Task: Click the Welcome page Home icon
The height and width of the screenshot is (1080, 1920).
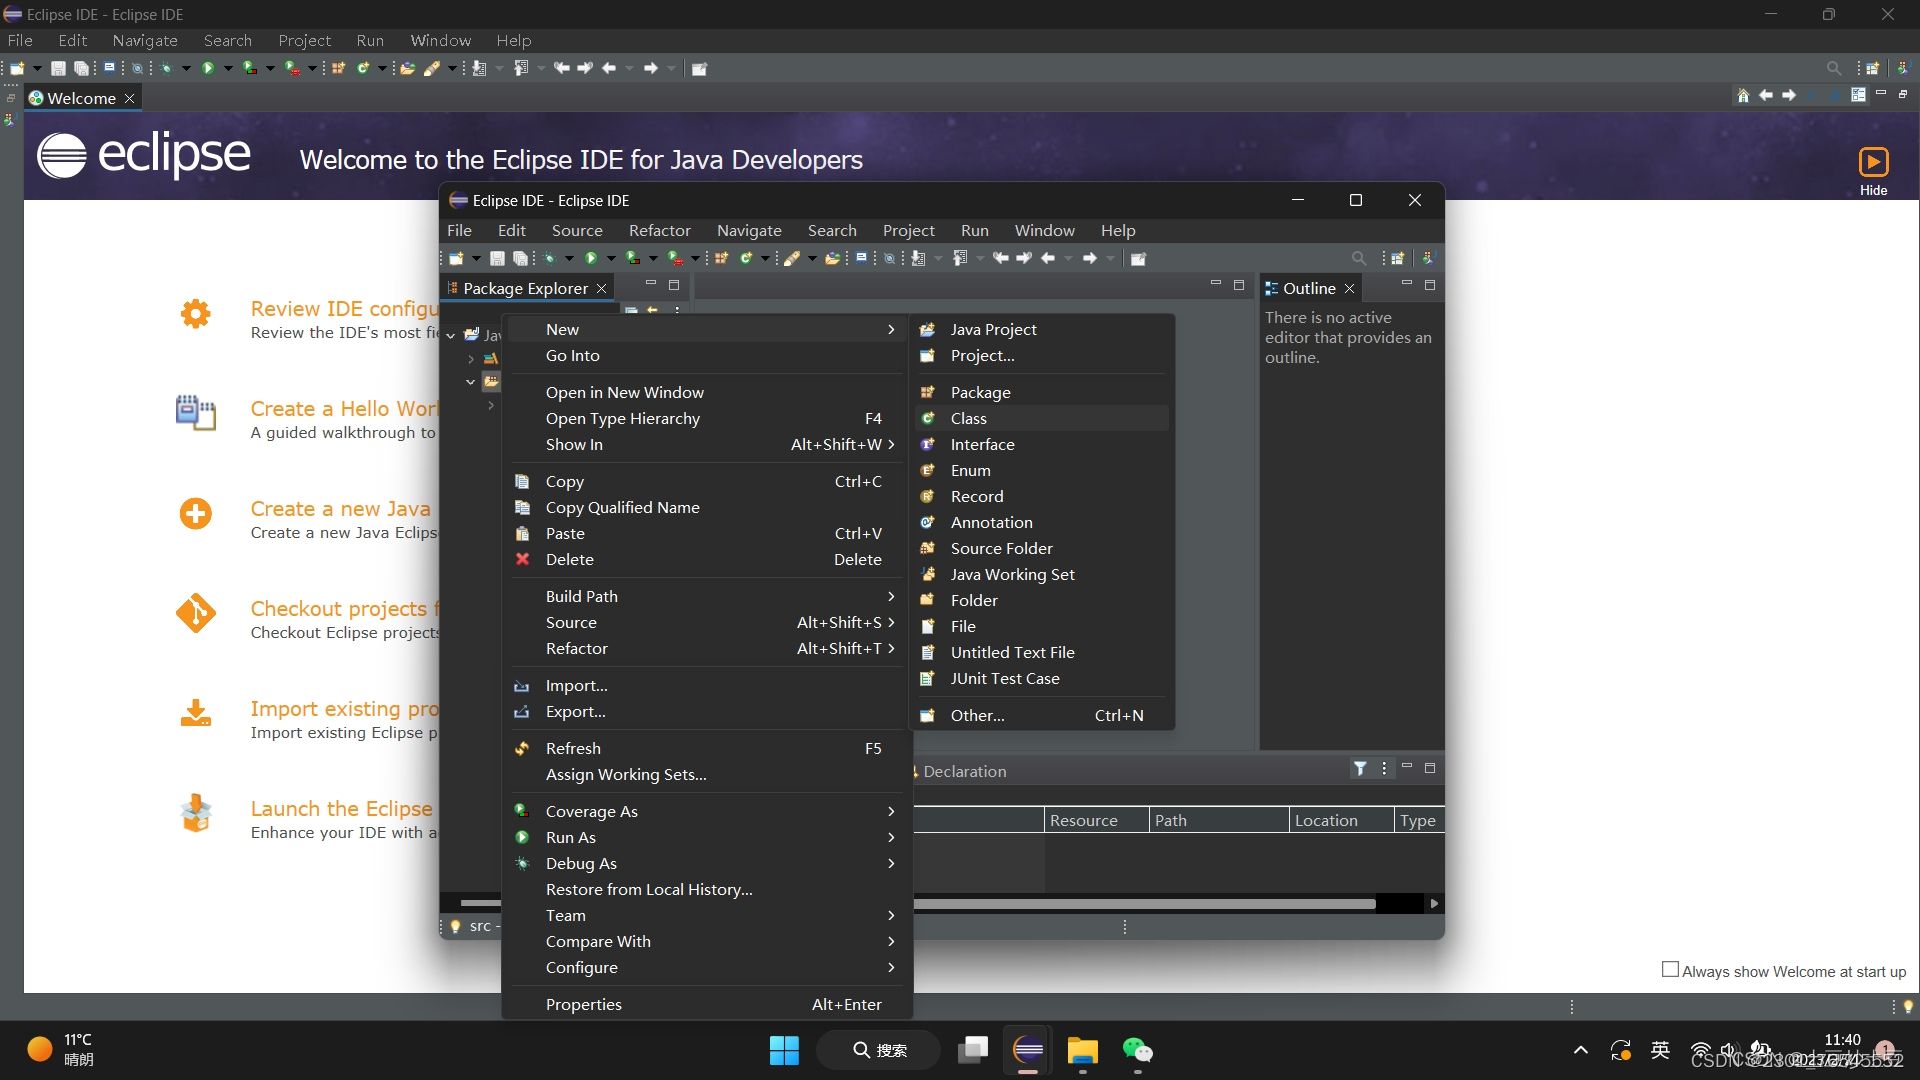Action: tap(1743, 95)
